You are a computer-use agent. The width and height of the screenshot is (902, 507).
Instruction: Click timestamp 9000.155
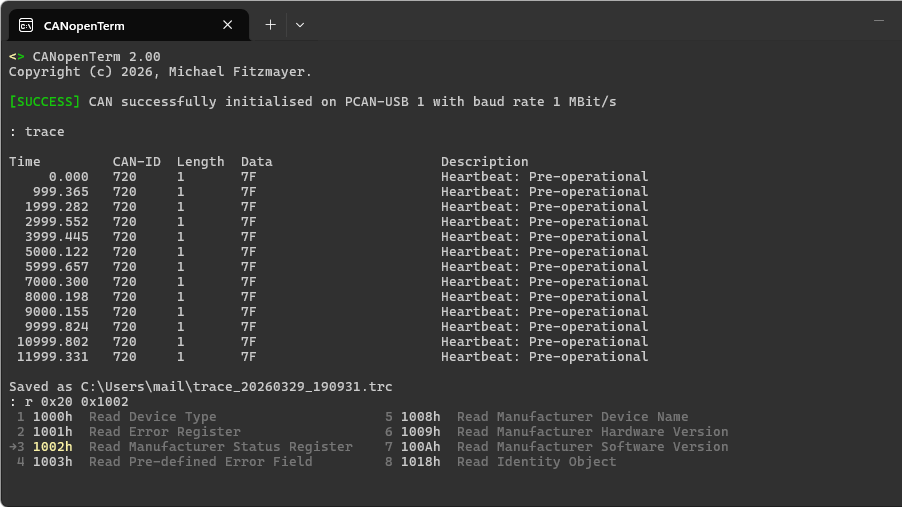(56, 311)
